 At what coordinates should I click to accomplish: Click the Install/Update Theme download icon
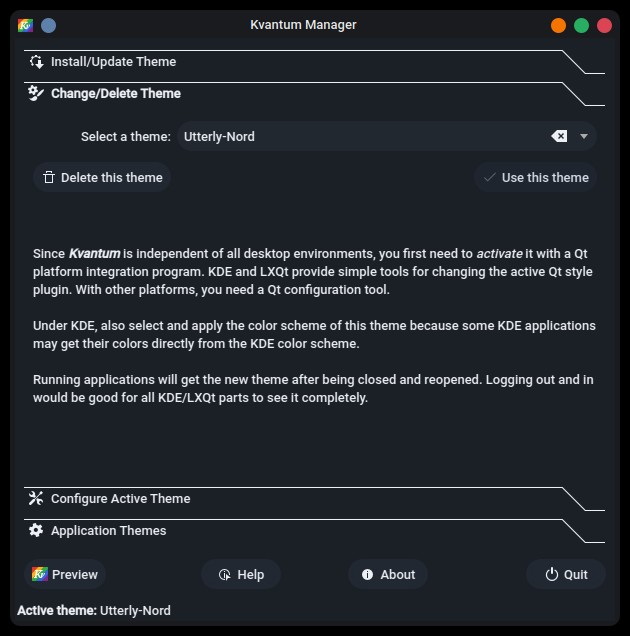click(x=36, y=62)
